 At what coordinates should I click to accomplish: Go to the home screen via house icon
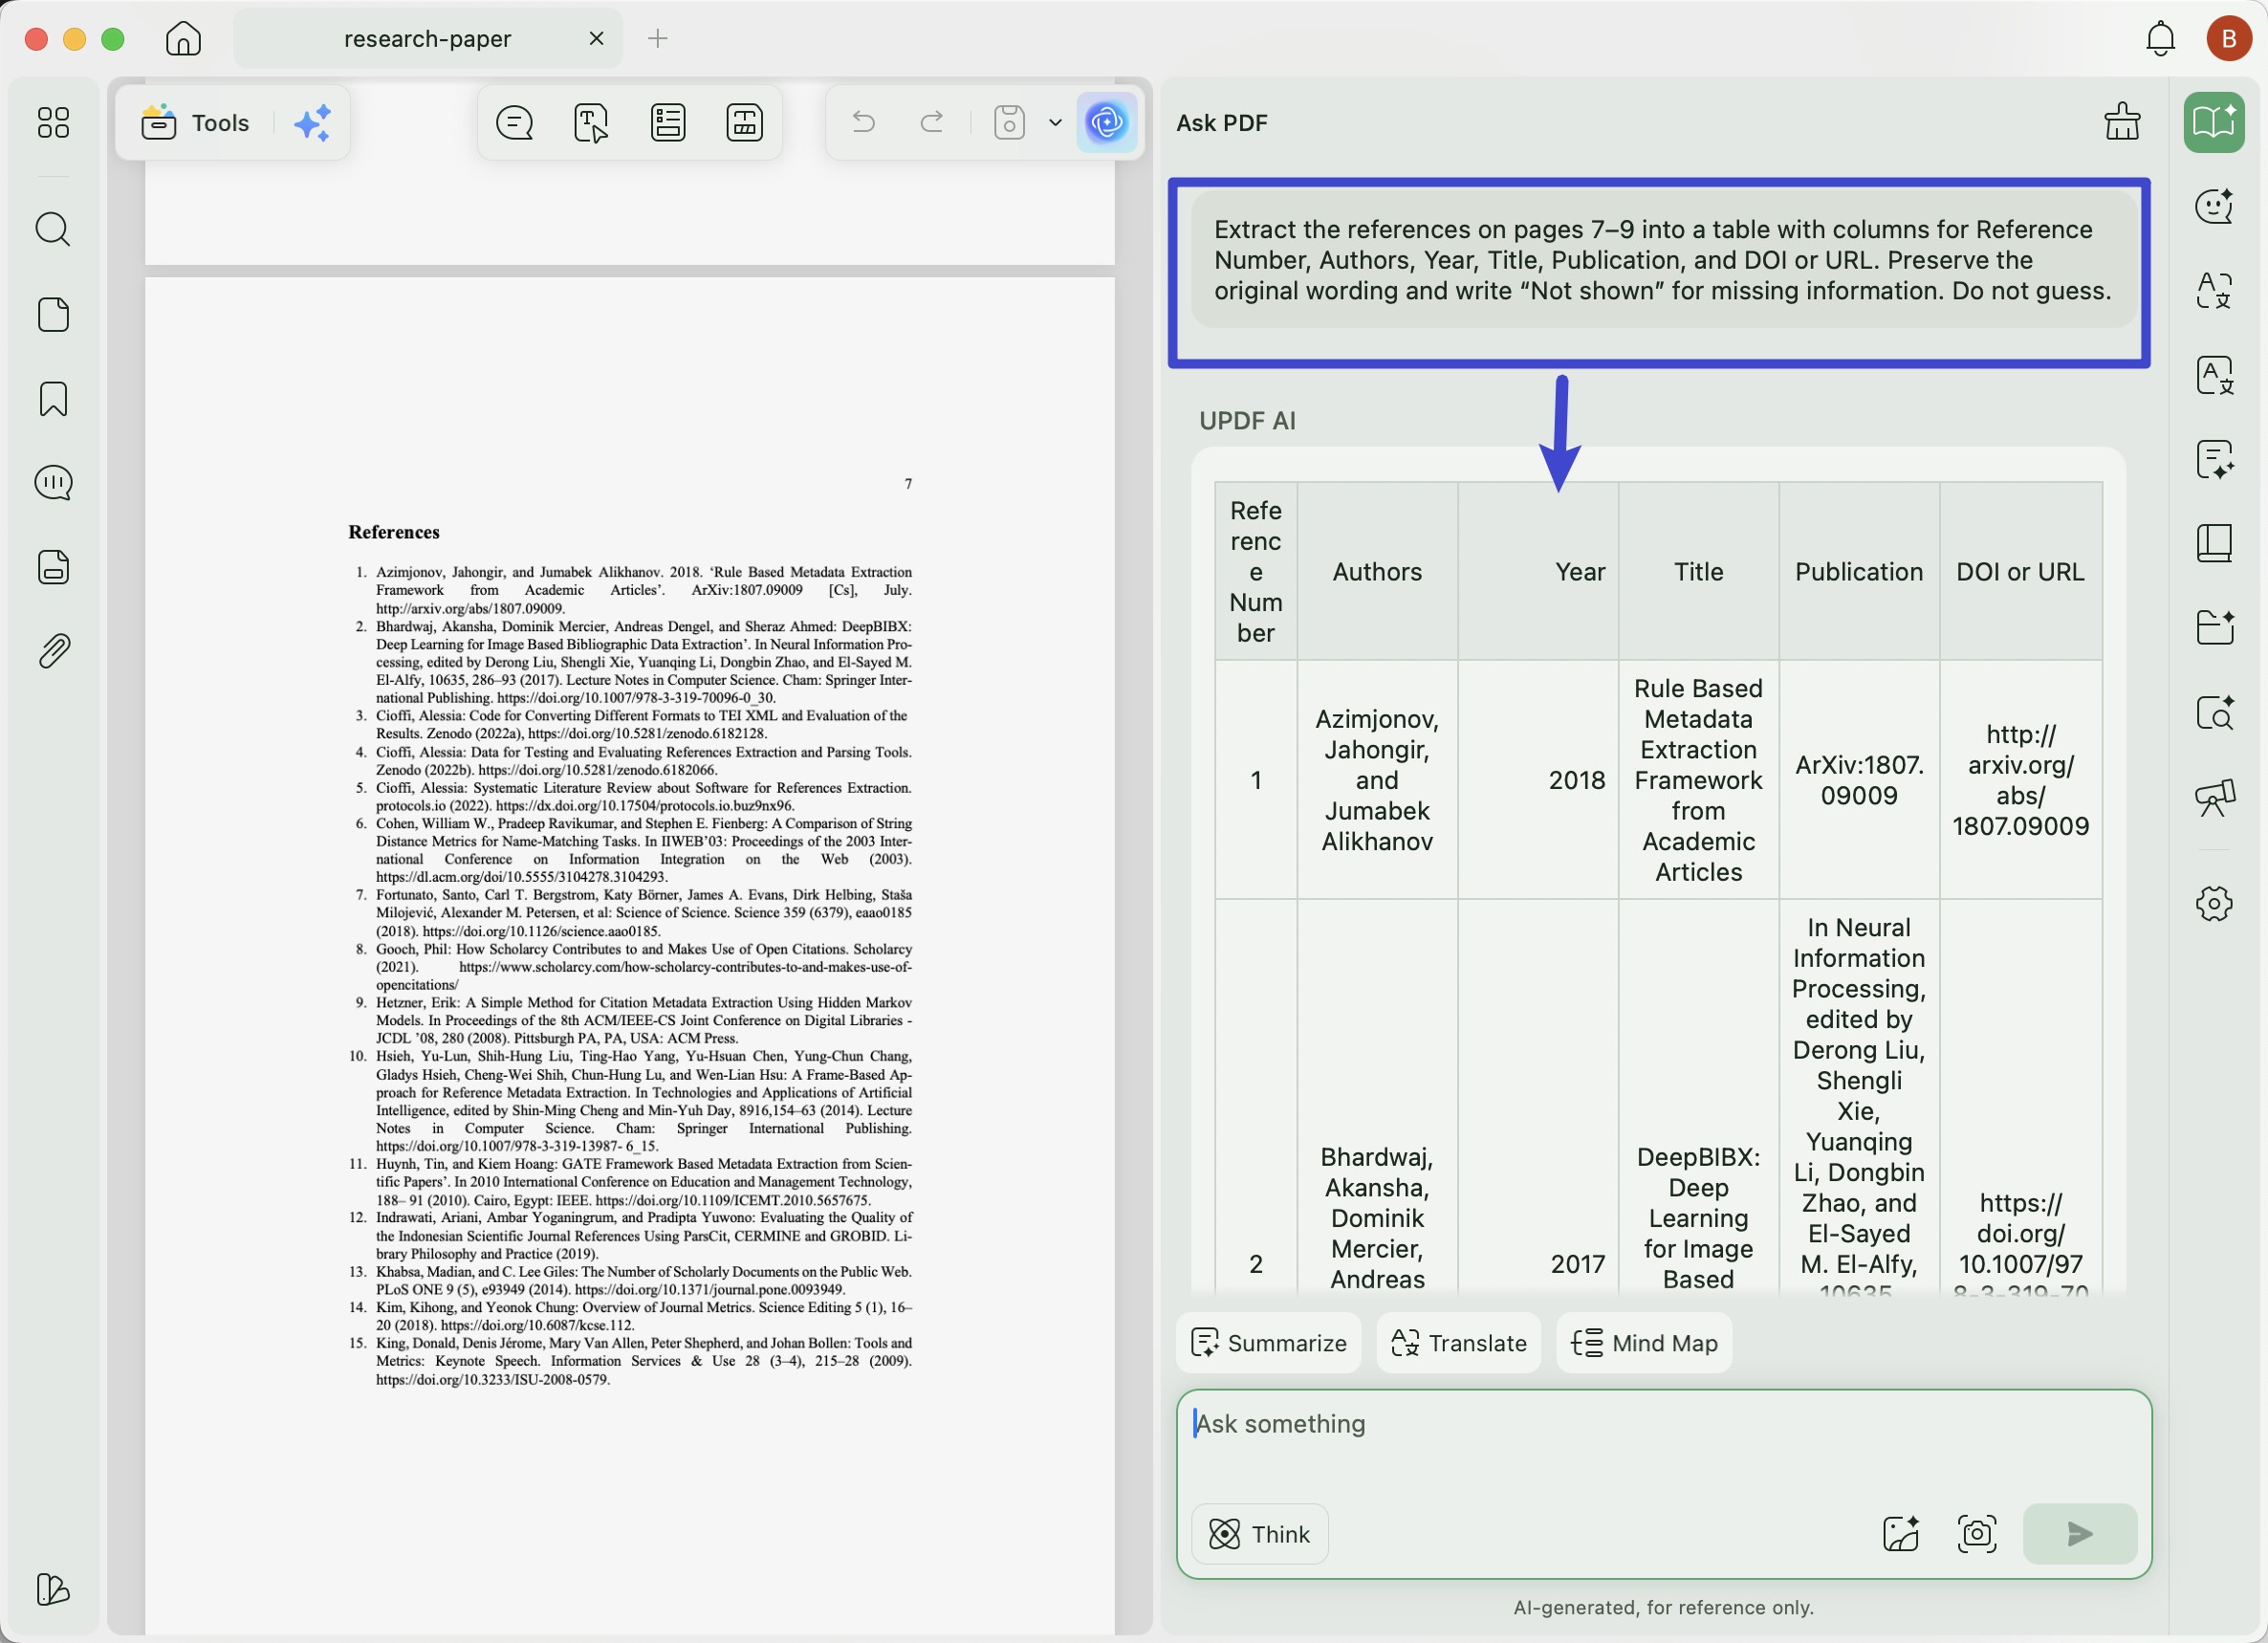click(183, 38)
